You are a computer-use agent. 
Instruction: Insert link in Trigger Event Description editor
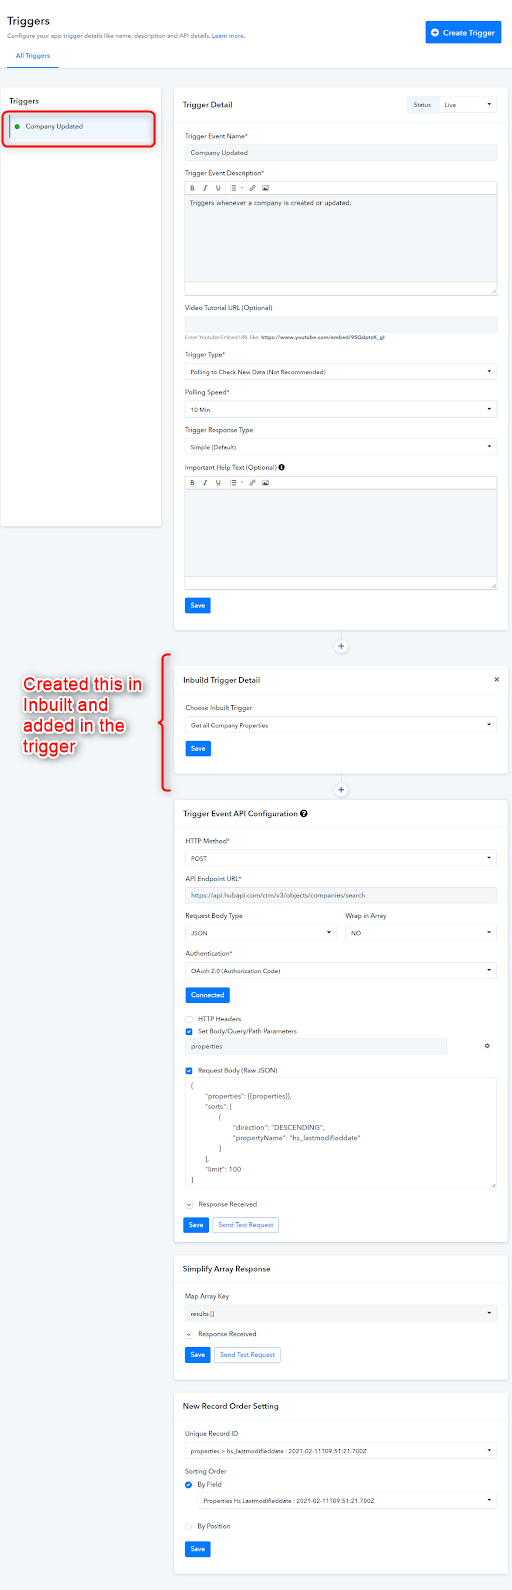coord(252,188)
